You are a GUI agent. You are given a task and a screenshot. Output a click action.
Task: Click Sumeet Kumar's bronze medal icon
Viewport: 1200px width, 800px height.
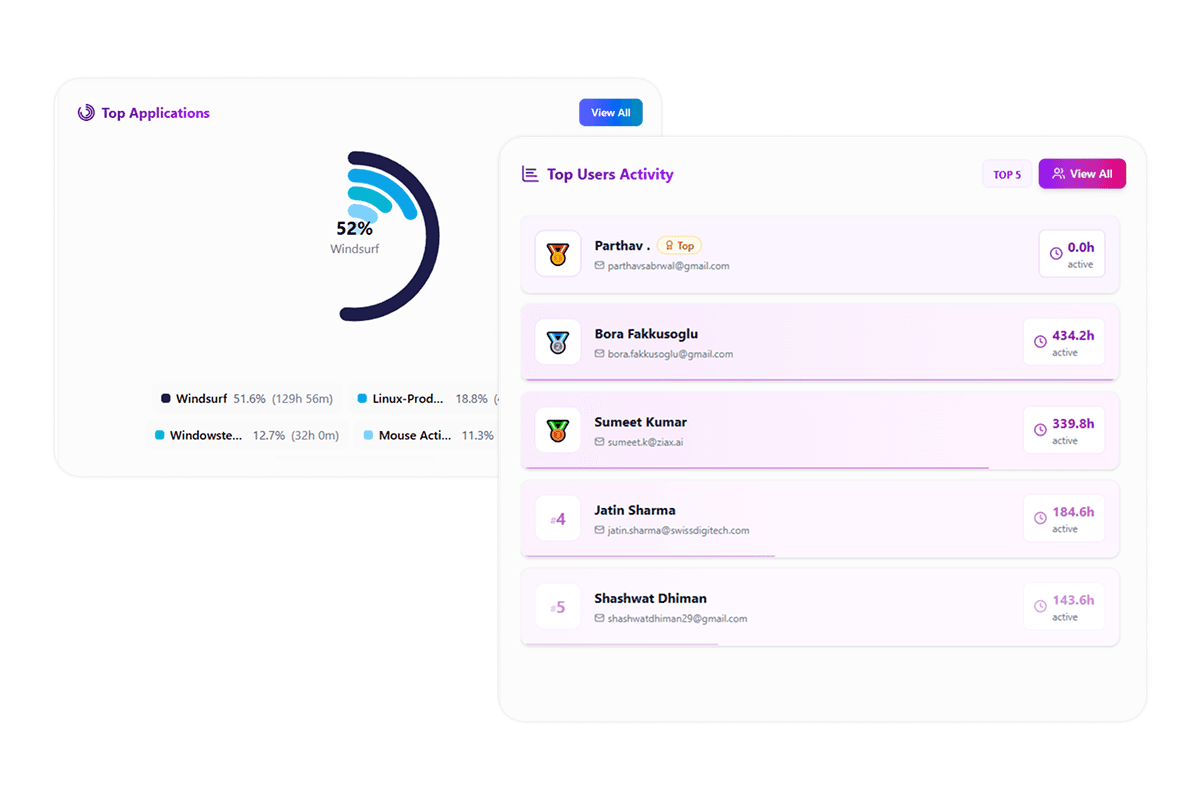point(557,430)
